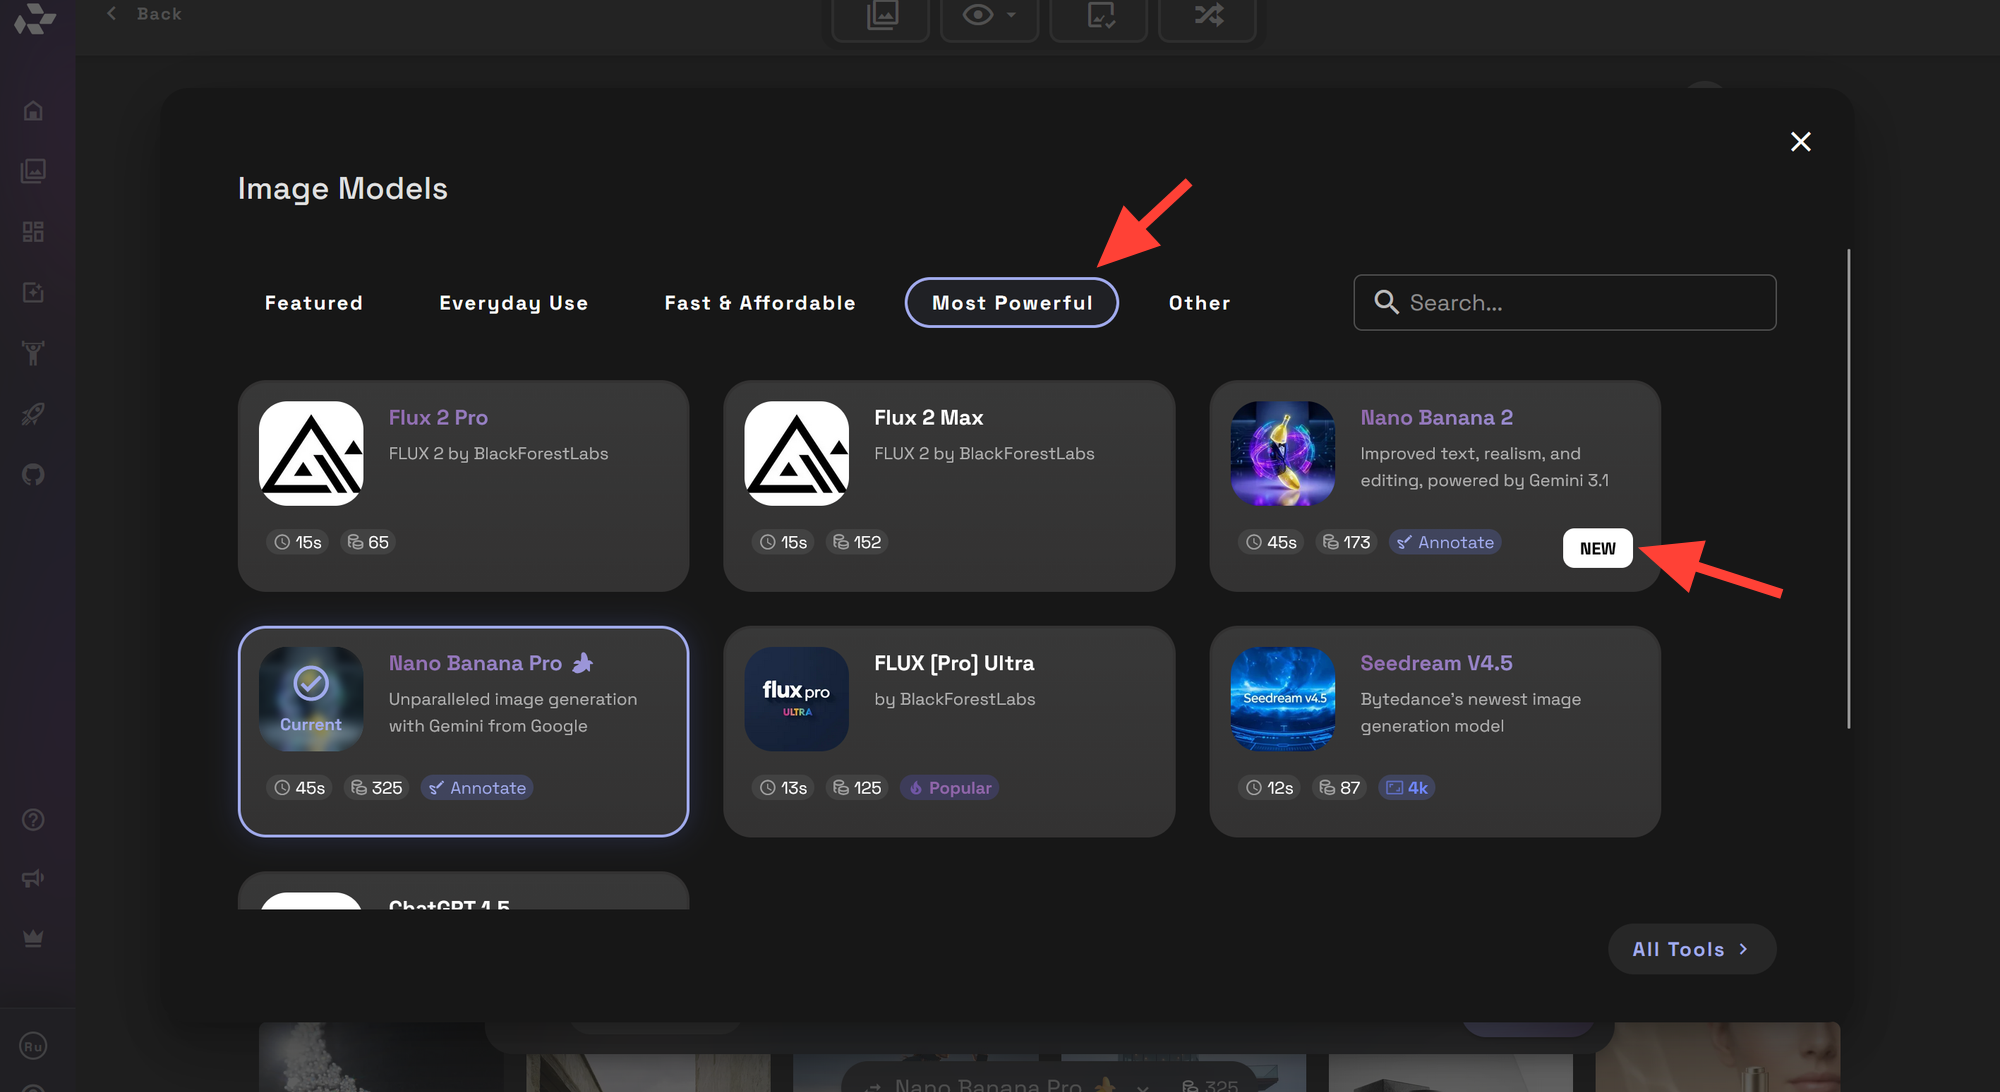Expand the eye visibility dropdown
Image resolution: width=2000 pixels, height=1092 pixels.
coord(1011,15)
